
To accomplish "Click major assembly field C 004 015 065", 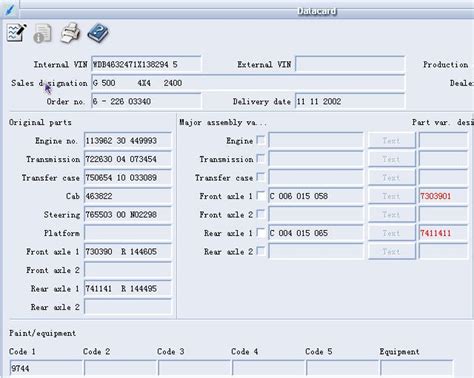I will tap(316, 233).
